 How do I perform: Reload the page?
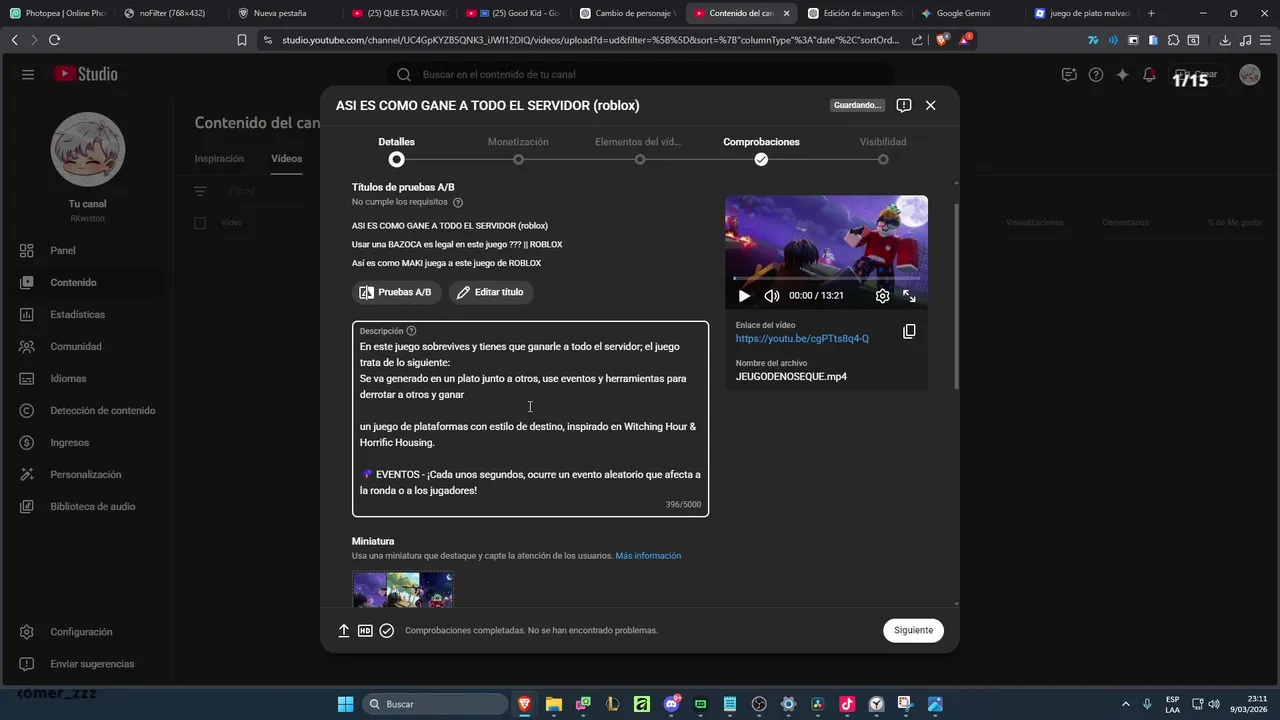54,40
